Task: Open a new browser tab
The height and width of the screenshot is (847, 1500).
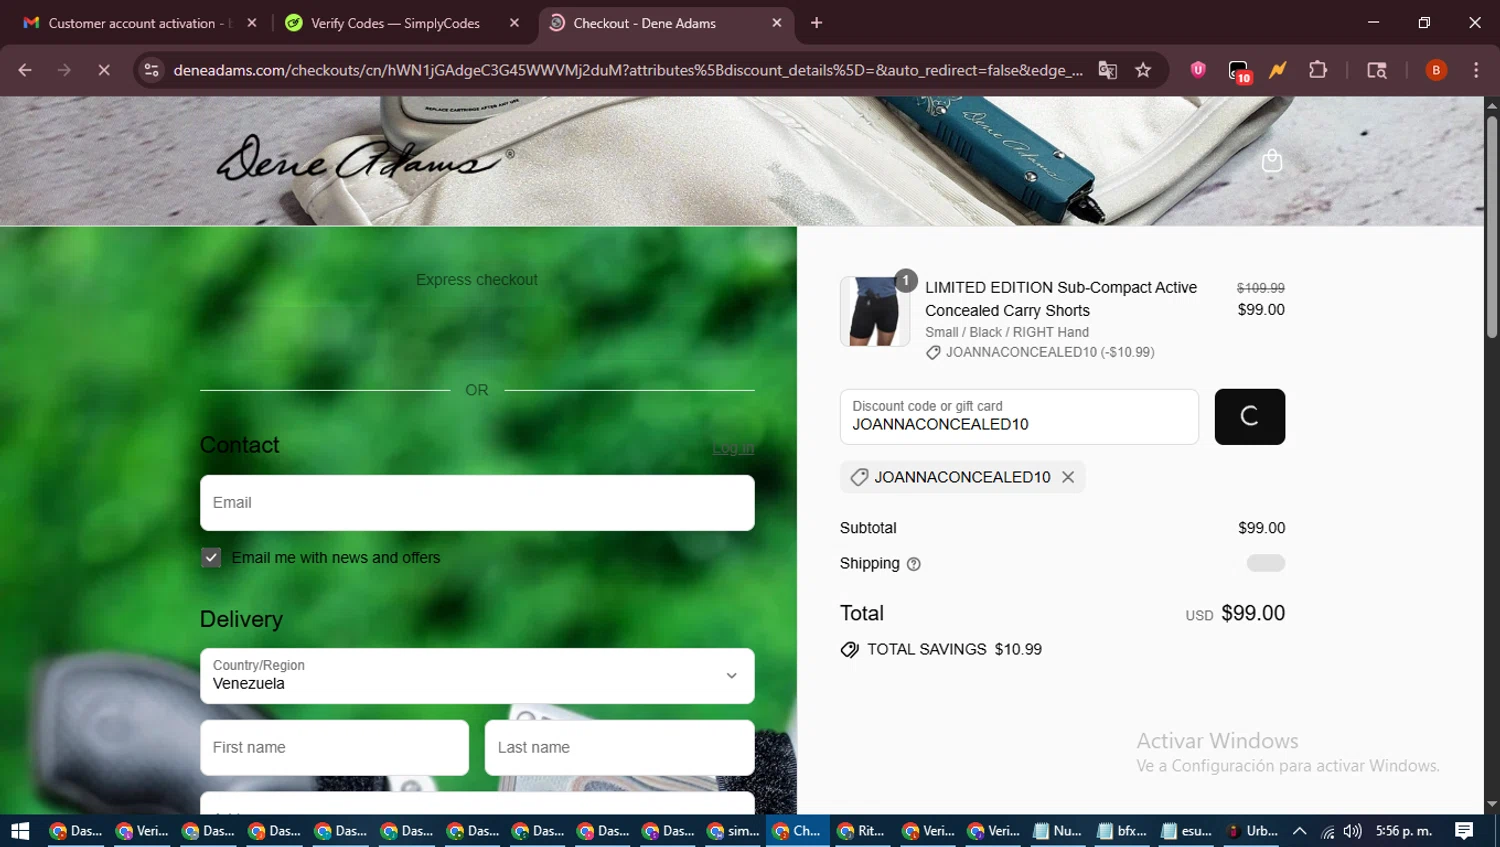Action: [816, 23]
